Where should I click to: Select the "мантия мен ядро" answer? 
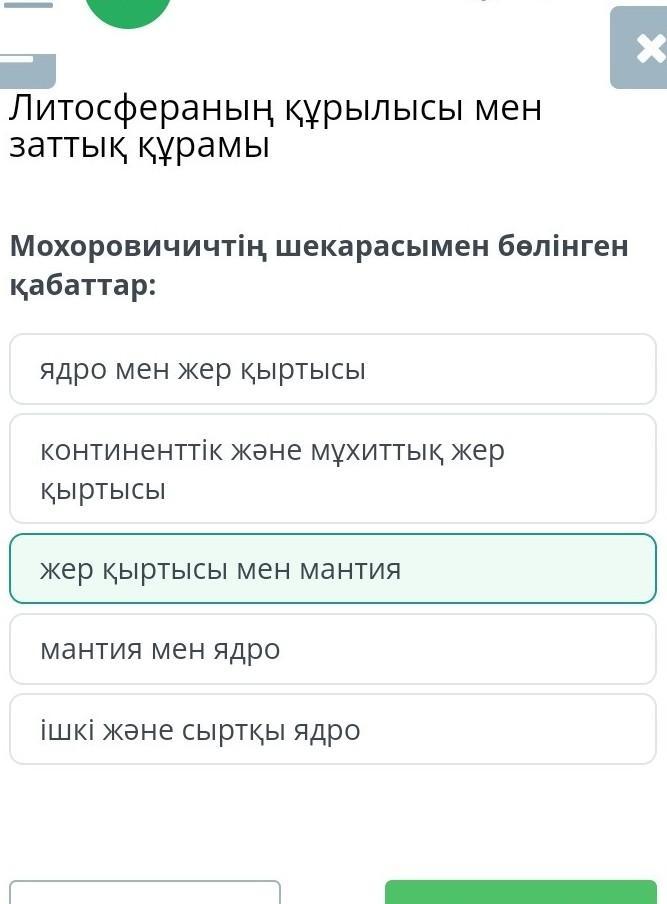(x=333, y=649)
